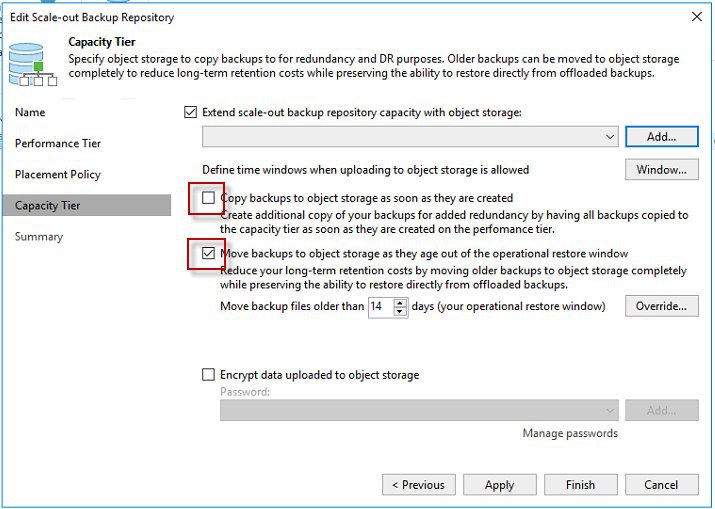Disable Move backups to object storage checkbox
This screenshot has height=509, width=715.
(208, 253)
